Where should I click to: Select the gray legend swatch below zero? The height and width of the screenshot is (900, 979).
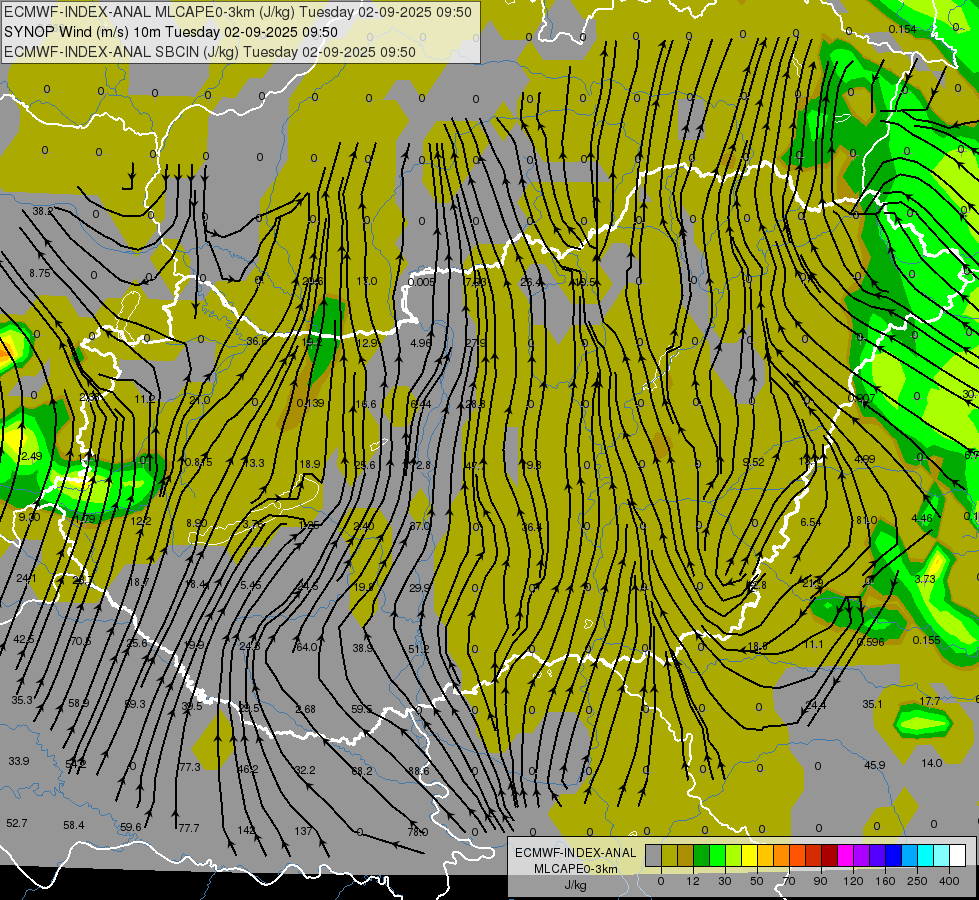tap(653, 856)
